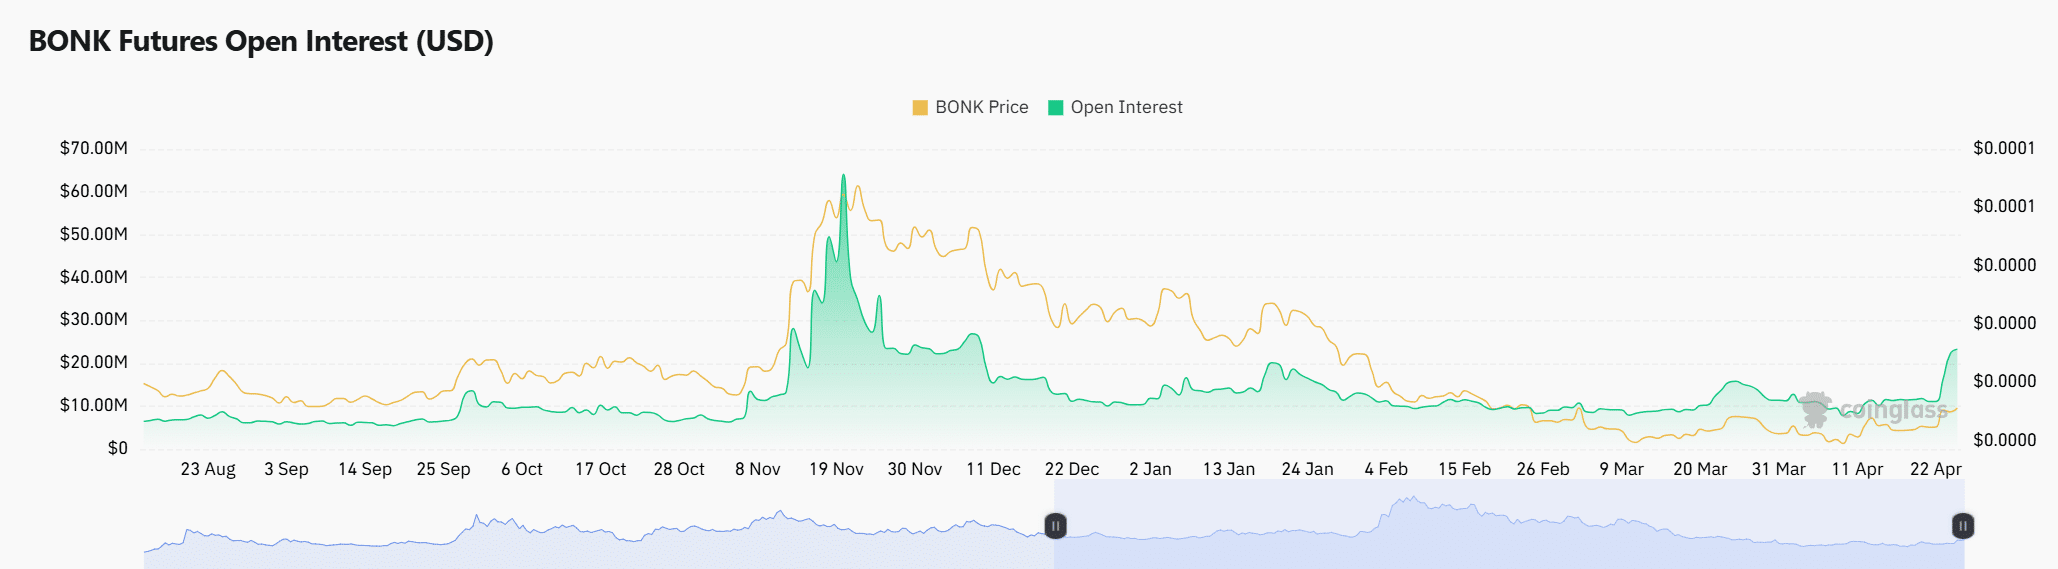Click the coinglass watermark logo icon
The height and width of the screenshot is (569, 2058).
click(1815, 409)
